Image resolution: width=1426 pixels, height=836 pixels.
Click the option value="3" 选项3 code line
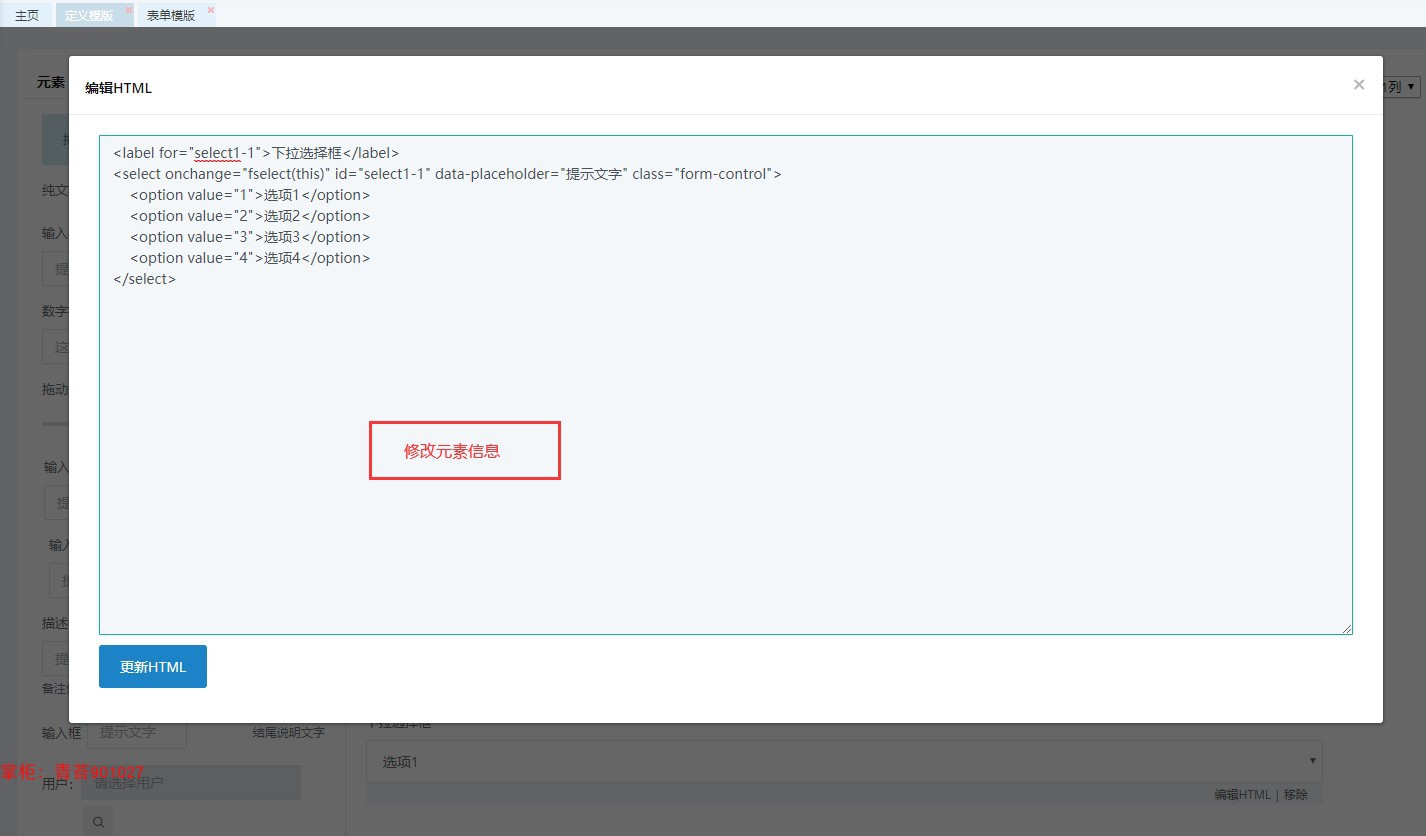pos(250,237)
